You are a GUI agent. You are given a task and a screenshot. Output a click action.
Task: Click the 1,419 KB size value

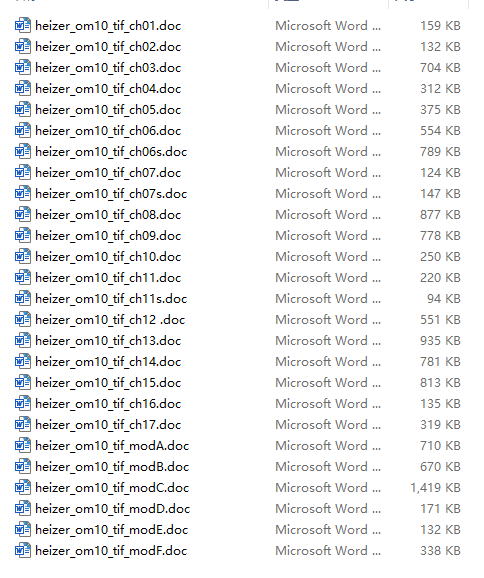point(435,488)
